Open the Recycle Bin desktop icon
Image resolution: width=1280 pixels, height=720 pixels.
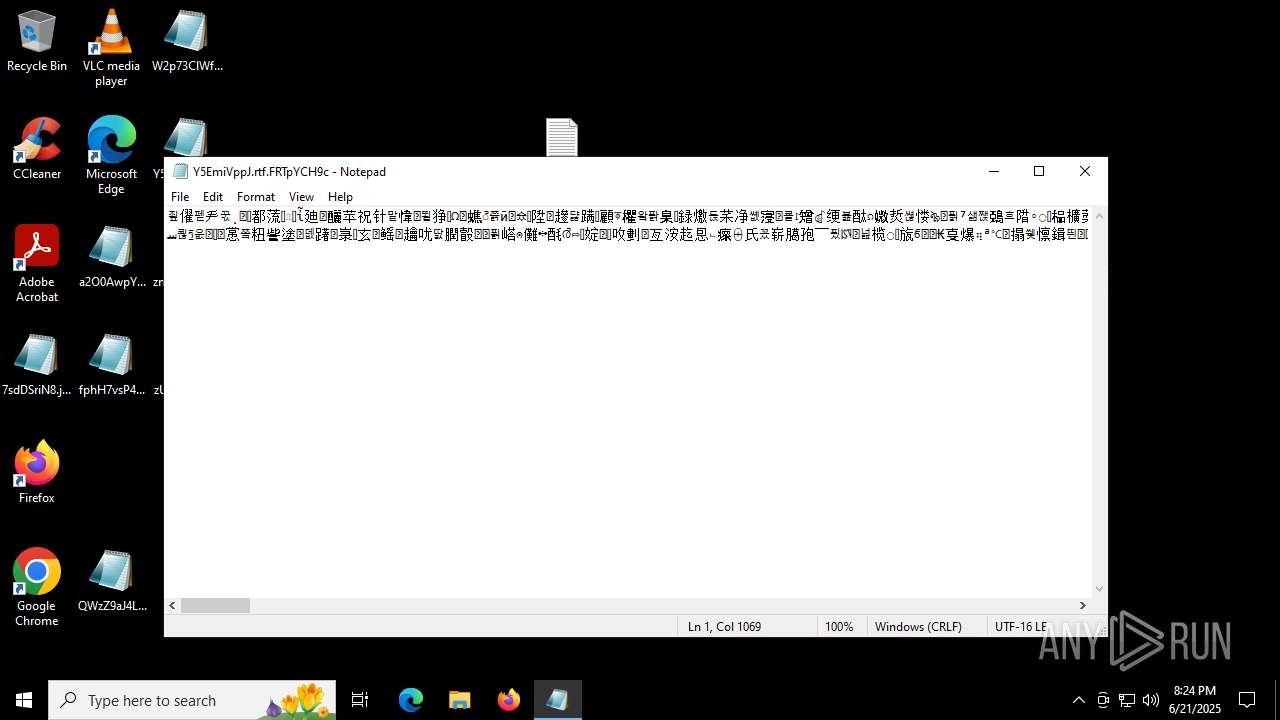pyautogui.click(x=37, y=41)
